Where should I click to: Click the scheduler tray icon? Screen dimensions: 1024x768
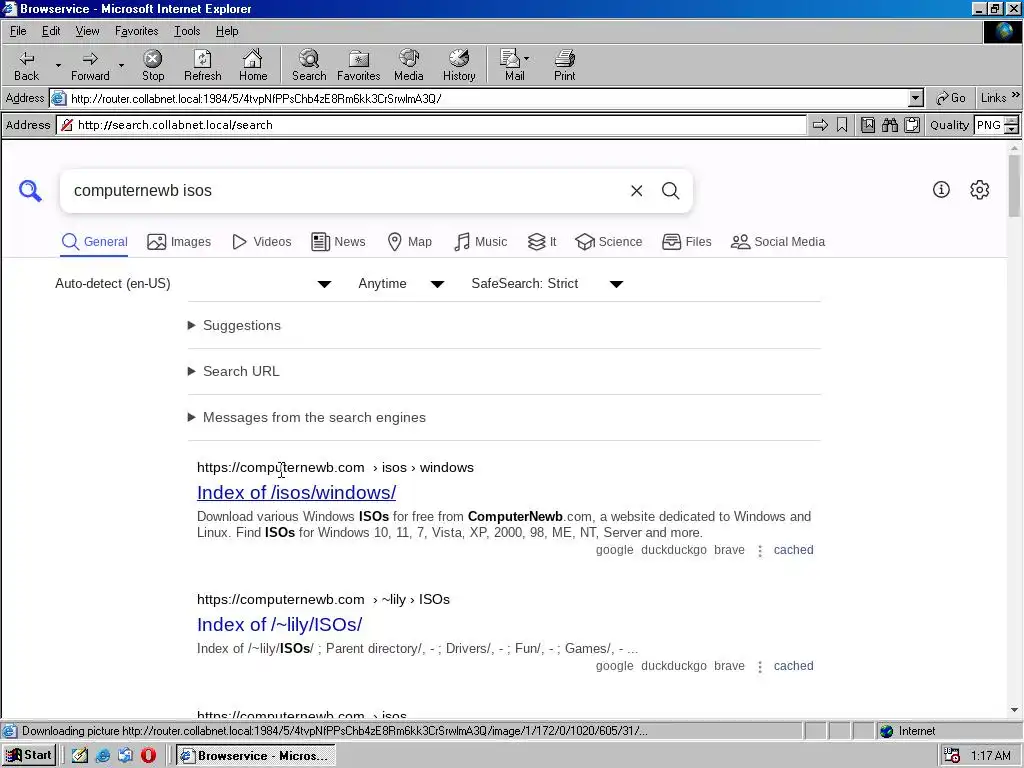pos(952,756)
